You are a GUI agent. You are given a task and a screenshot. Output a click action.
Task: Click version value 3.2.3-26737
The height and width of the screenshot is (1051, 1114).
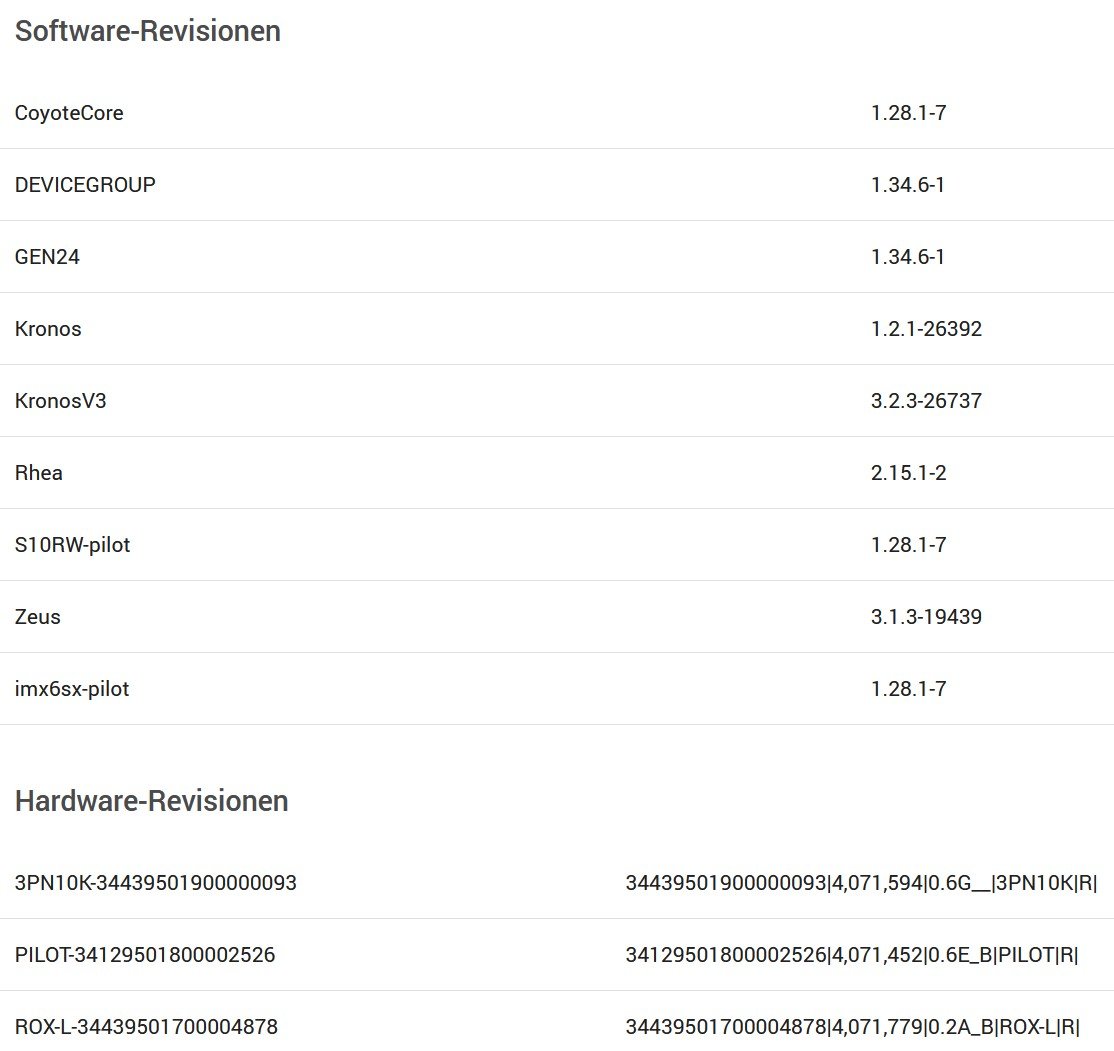[926, 401]
